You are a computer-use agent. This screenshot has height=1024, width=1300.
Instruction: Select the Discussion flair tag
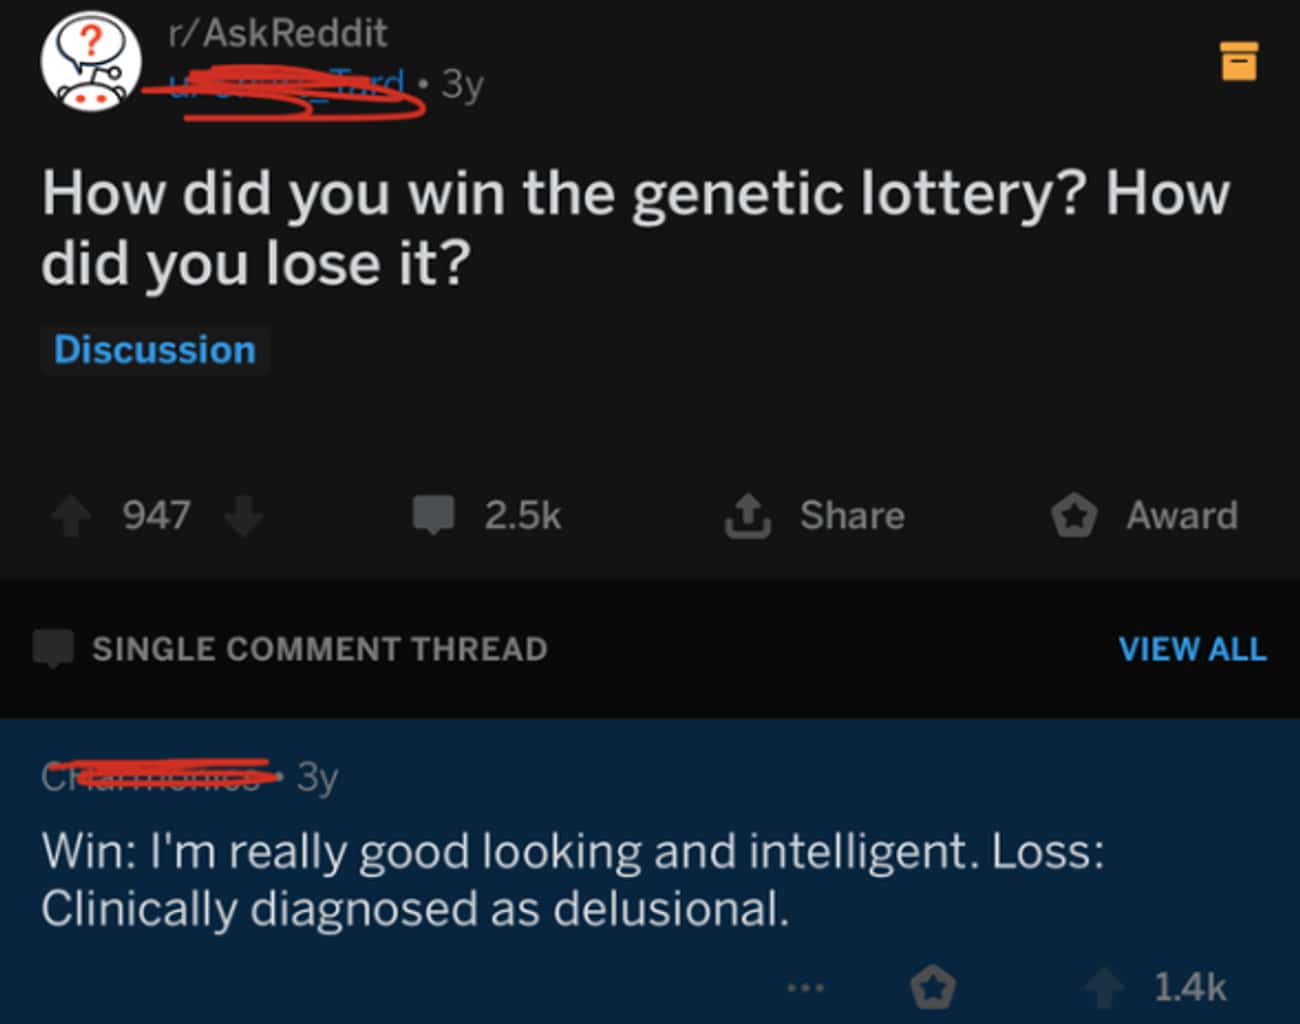[155, 350]
